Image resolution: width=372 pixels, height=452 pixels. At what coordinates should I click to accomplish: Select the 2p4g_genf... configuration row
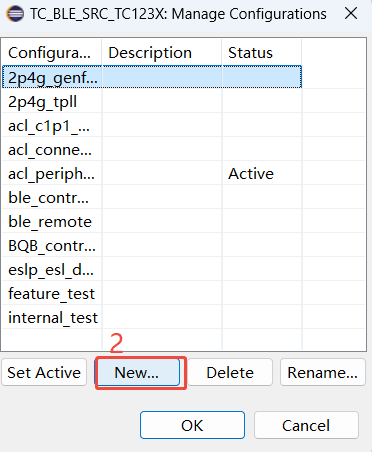(x=152, y=77)
